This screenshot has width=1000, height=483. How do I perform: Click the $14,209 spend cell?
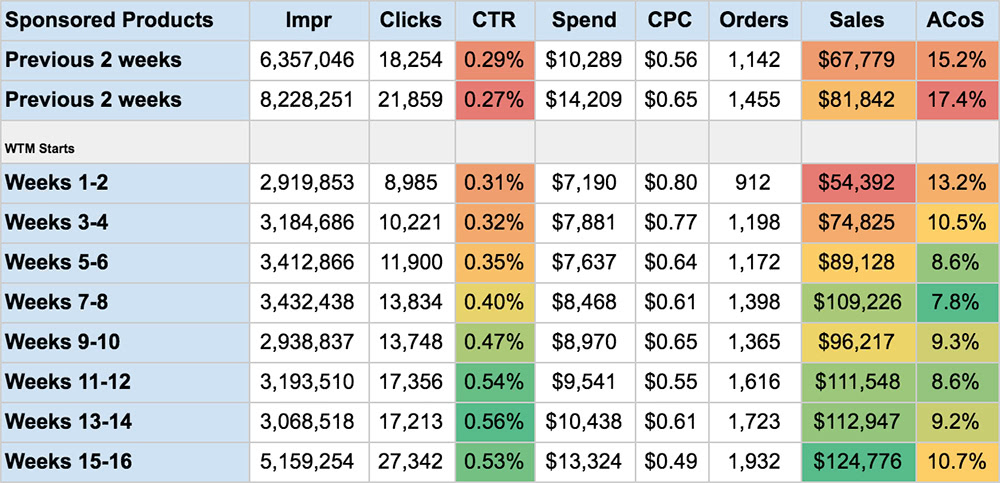click(x=584, y=100)
